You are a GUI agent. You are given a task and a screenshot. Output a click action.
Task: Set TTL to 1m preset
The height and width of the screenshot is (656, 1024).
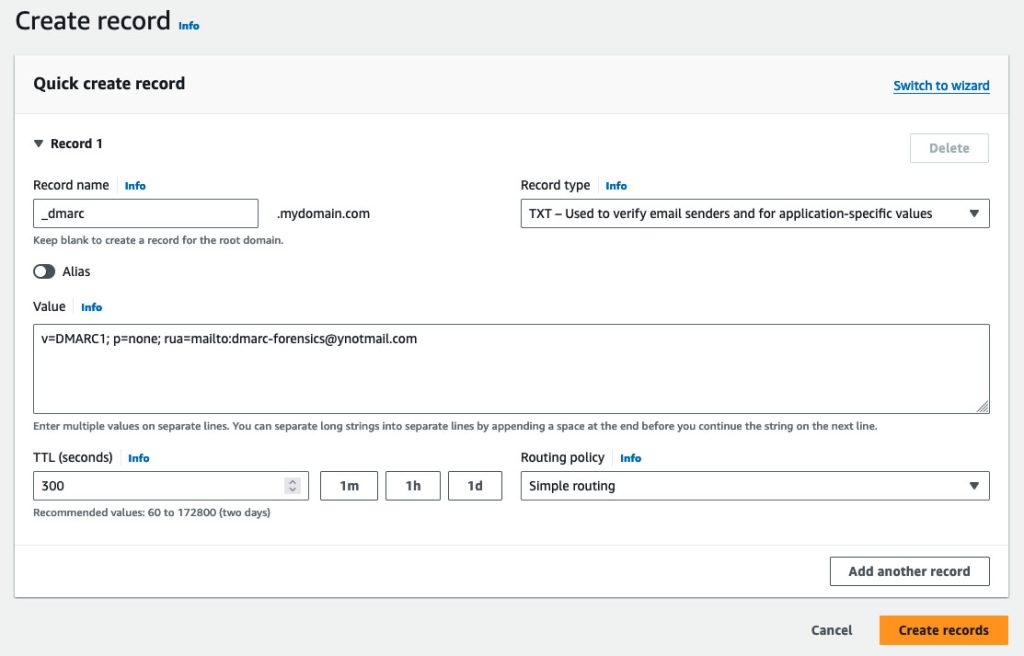[349, 486]
